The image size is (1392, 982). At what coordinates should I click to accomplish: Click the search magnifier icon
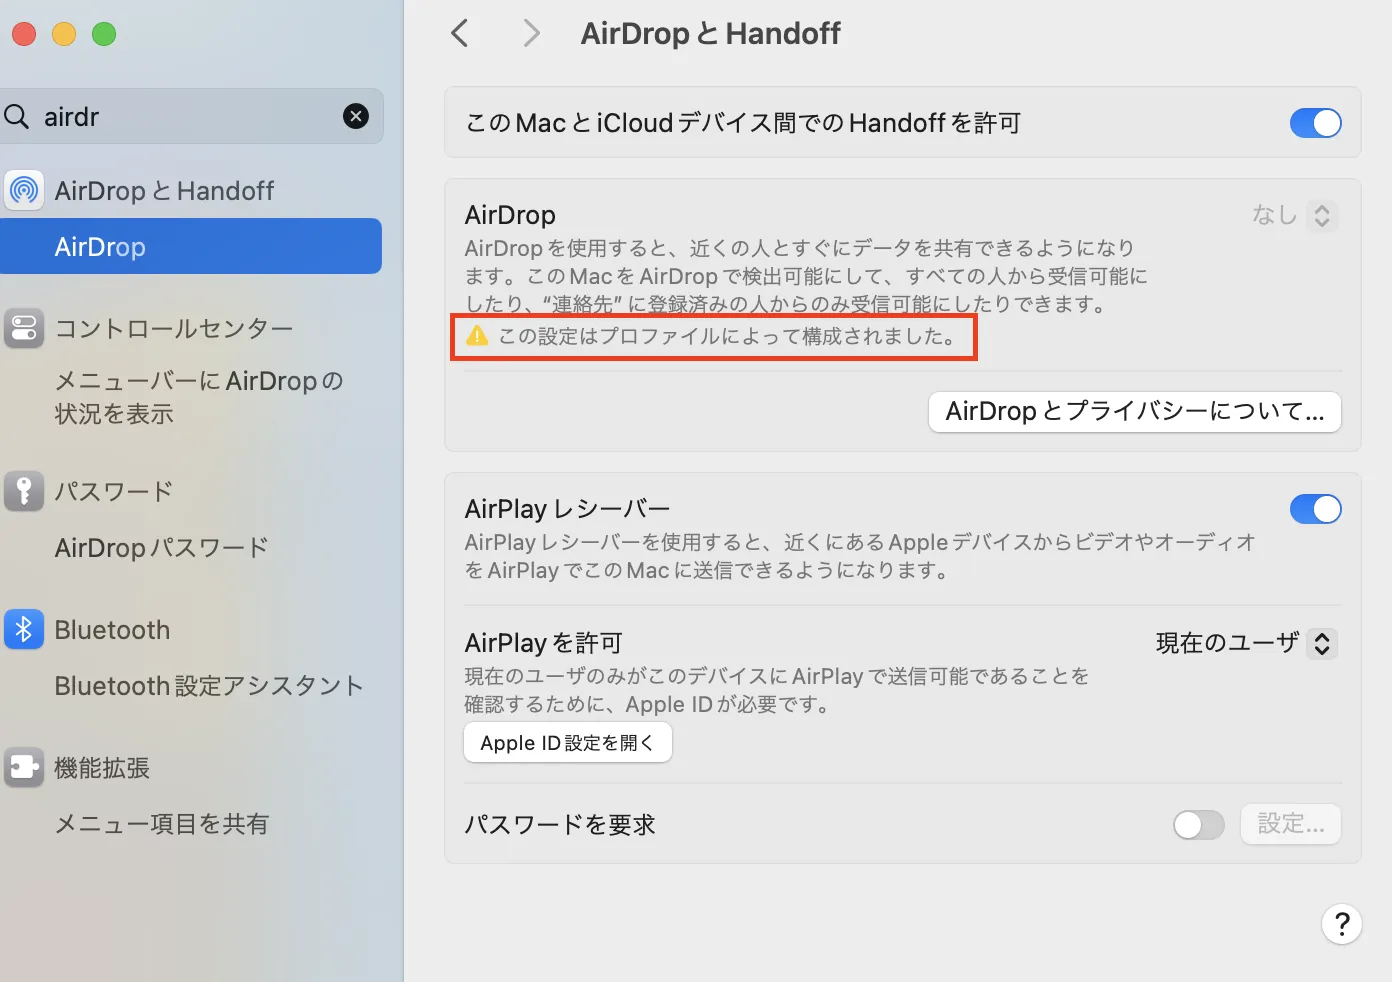[x=16, y=117]
